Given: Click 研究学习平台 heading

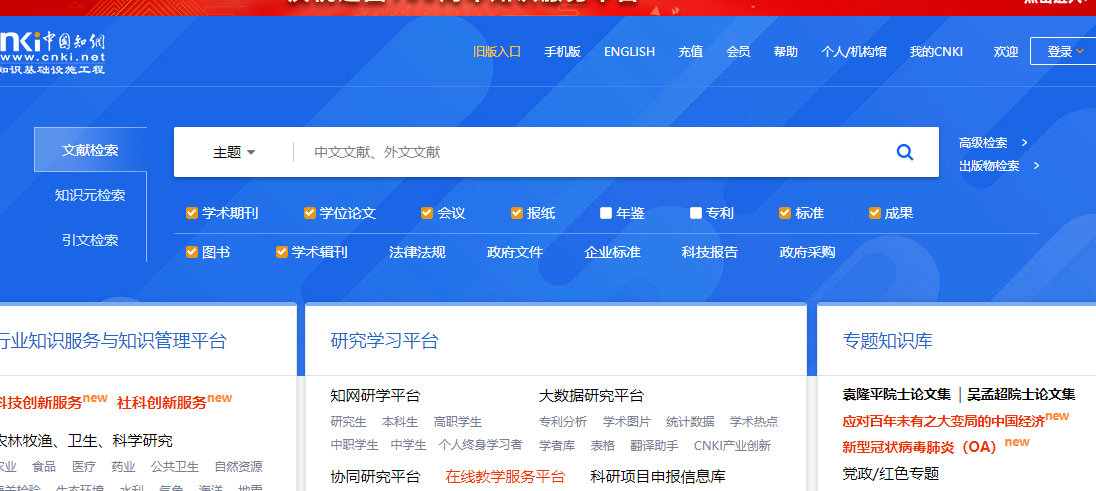Looking at the screenshot, I should [x=384, y=341].
